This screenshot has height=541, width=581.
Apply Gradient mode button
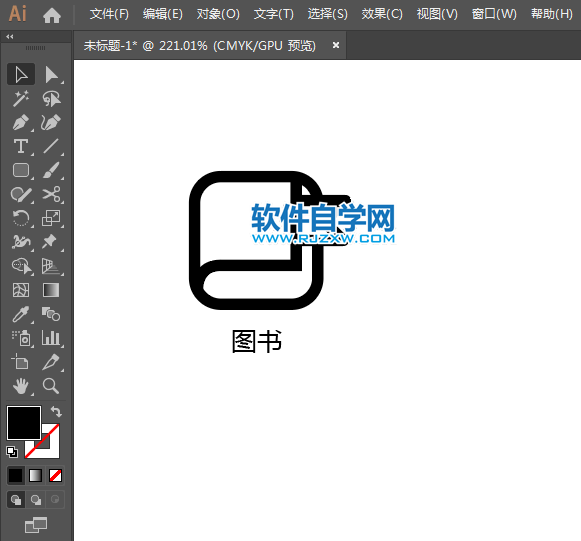coord(36,475)
